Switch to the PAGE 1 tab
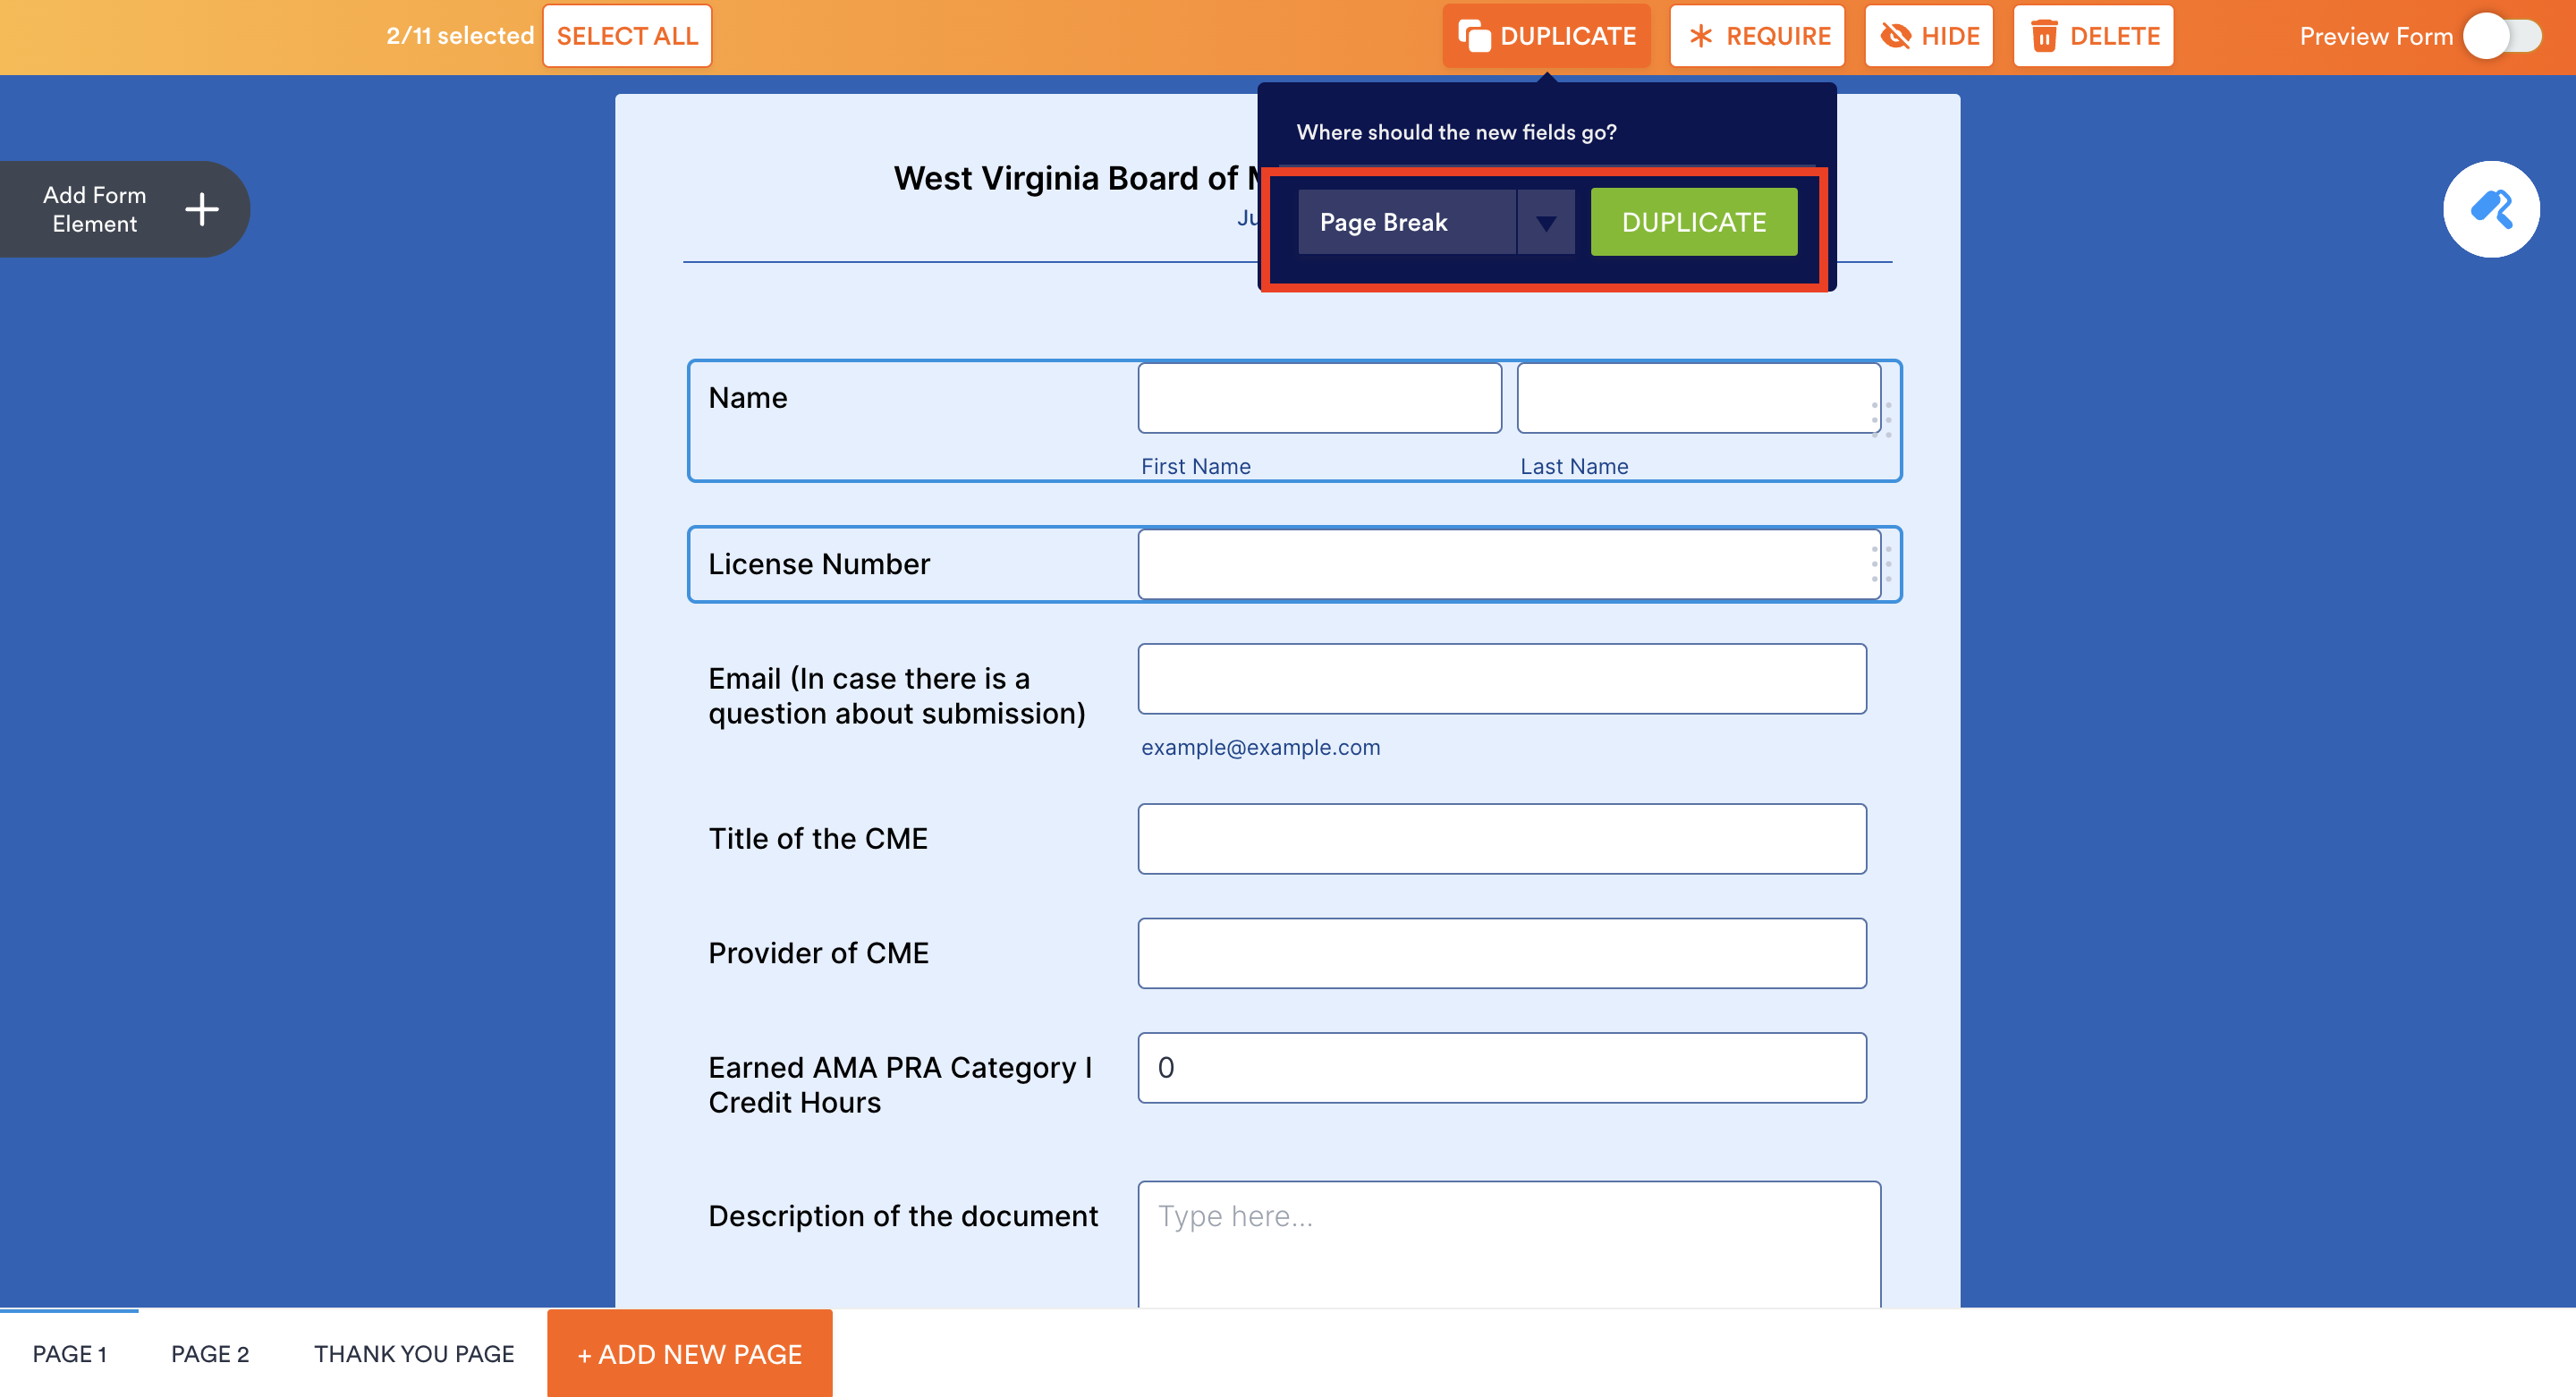The image size is (2576, 1397). coord(69,1353)
